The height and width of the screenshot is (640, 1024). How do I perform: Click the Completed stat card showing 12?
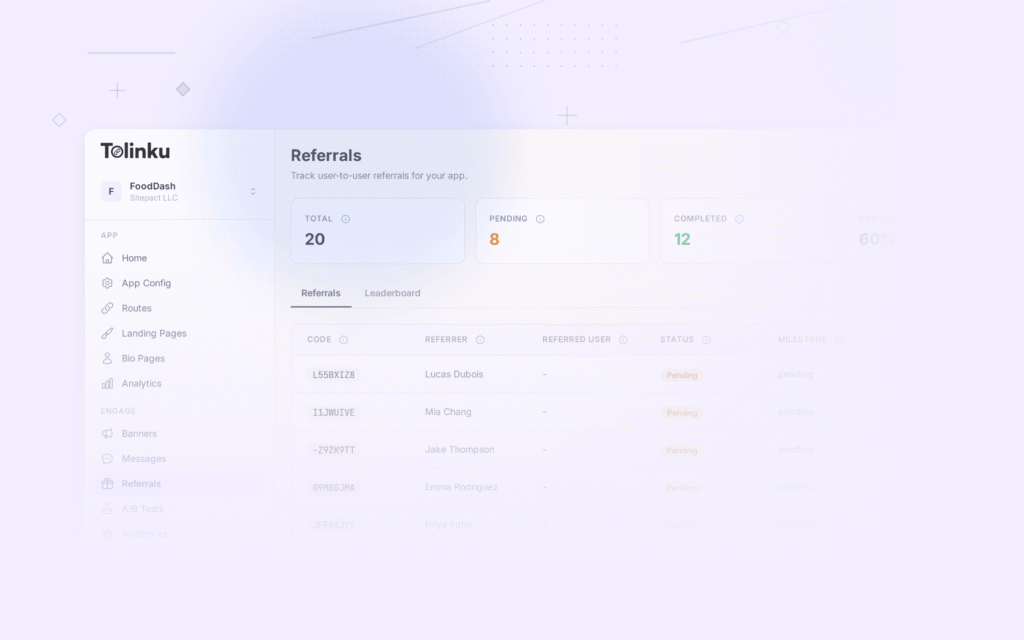tap(746, 231)
